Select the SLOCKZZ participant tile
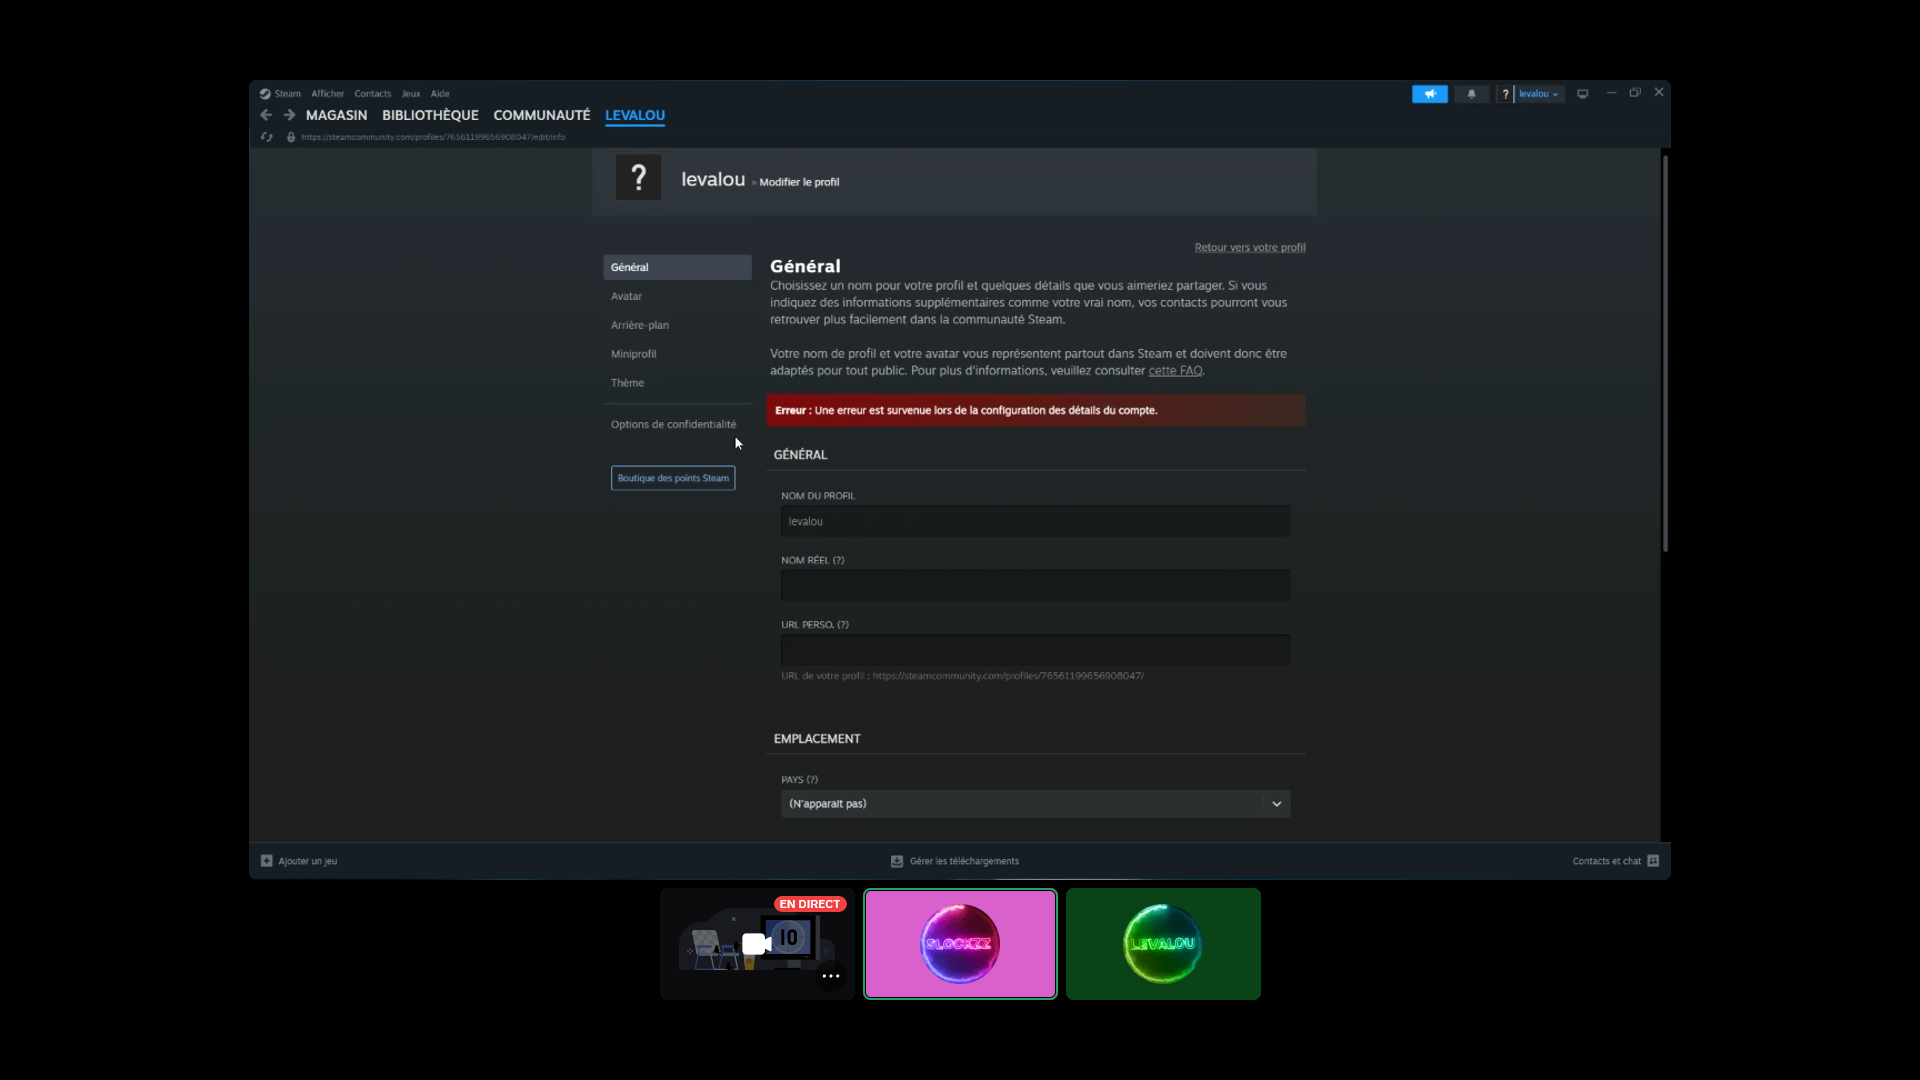Viewport: 1920px width, 1080px height. (960, 944)
